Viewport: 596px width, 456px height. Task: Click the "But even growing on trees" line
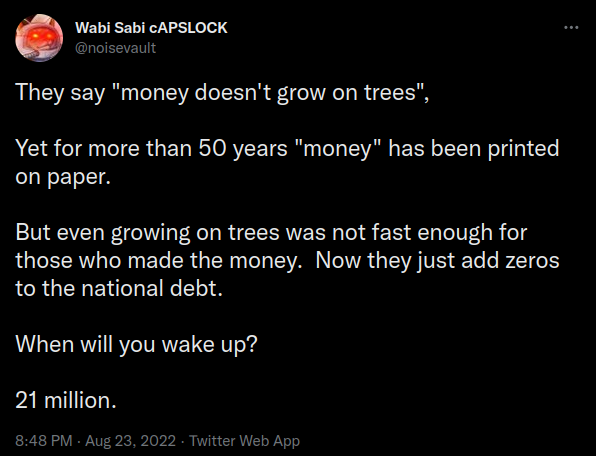pyautogui.click(x=271, y=232)
